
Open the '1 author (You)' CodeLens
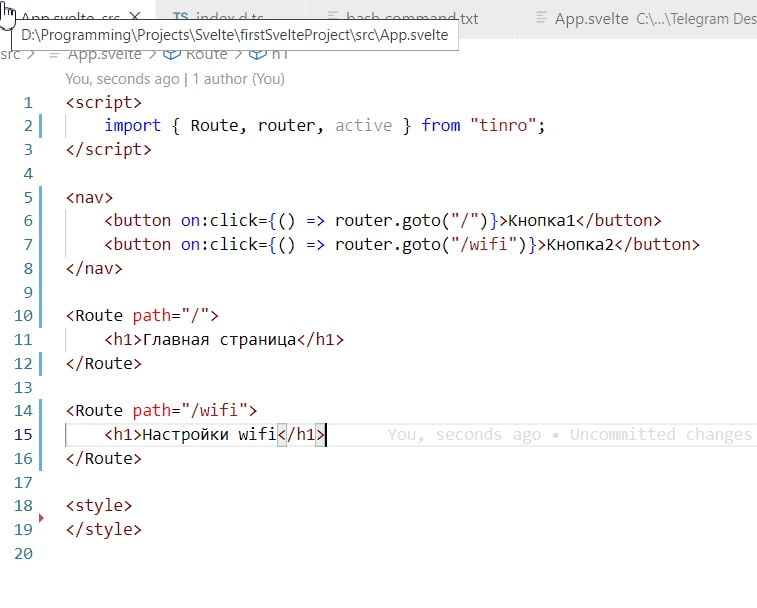238,79
